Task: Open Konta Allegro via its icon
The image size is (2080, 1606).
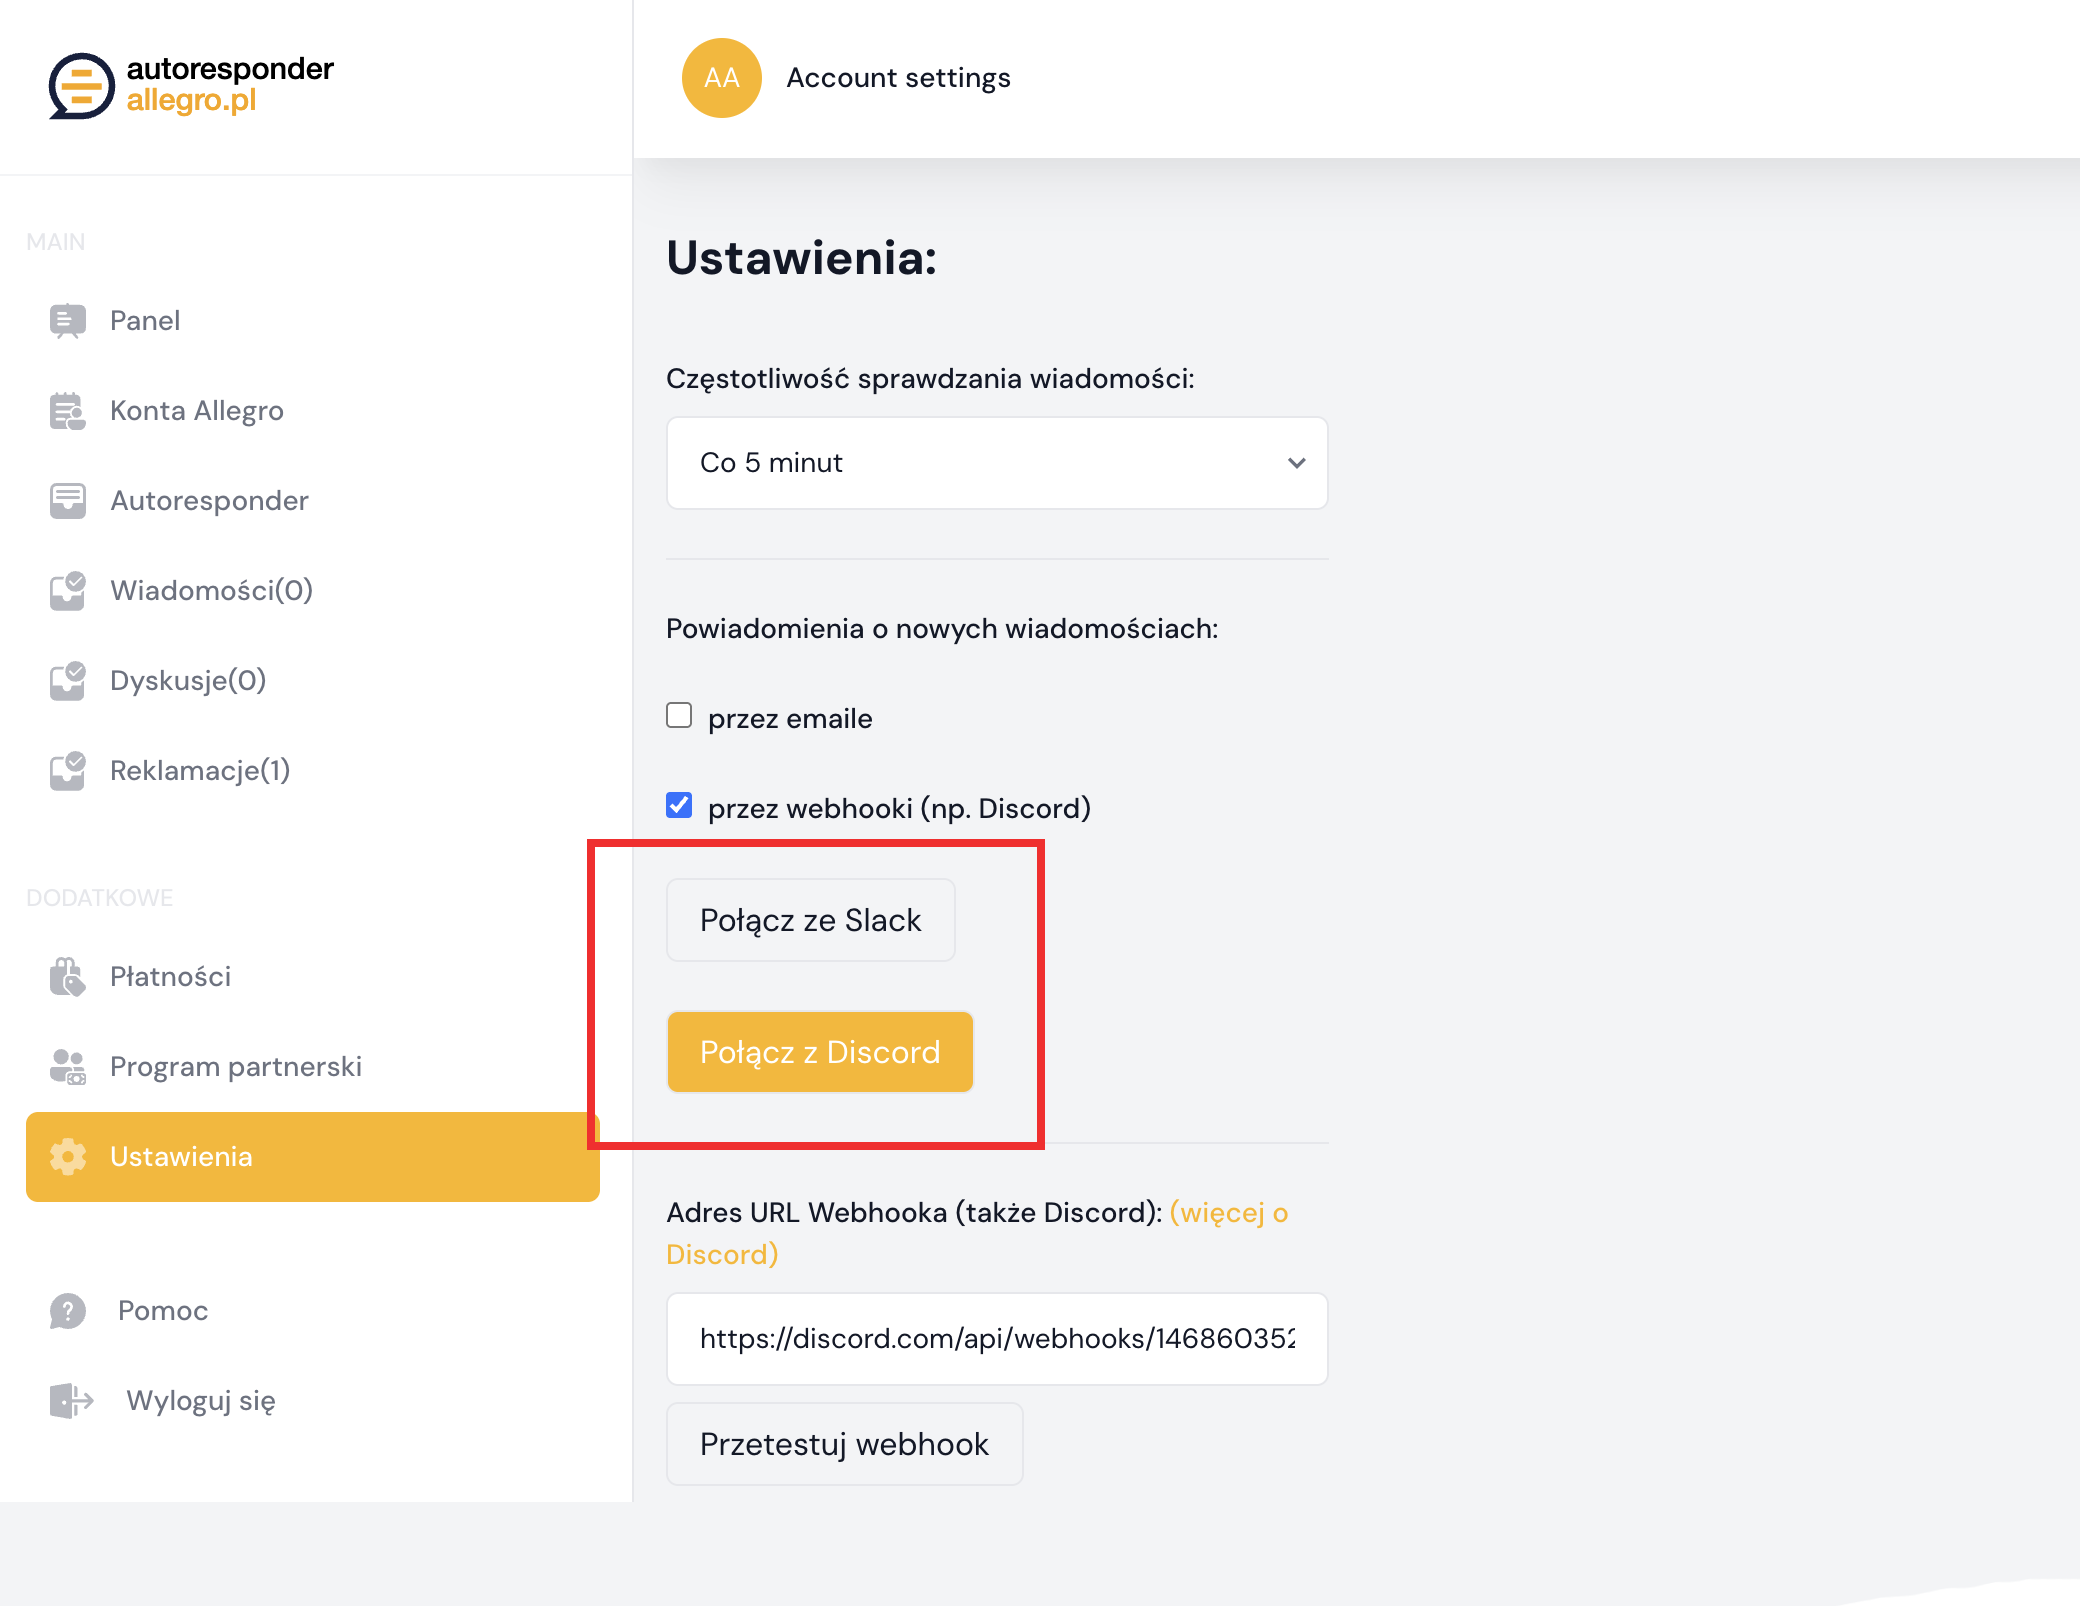Action: (66, 410)
